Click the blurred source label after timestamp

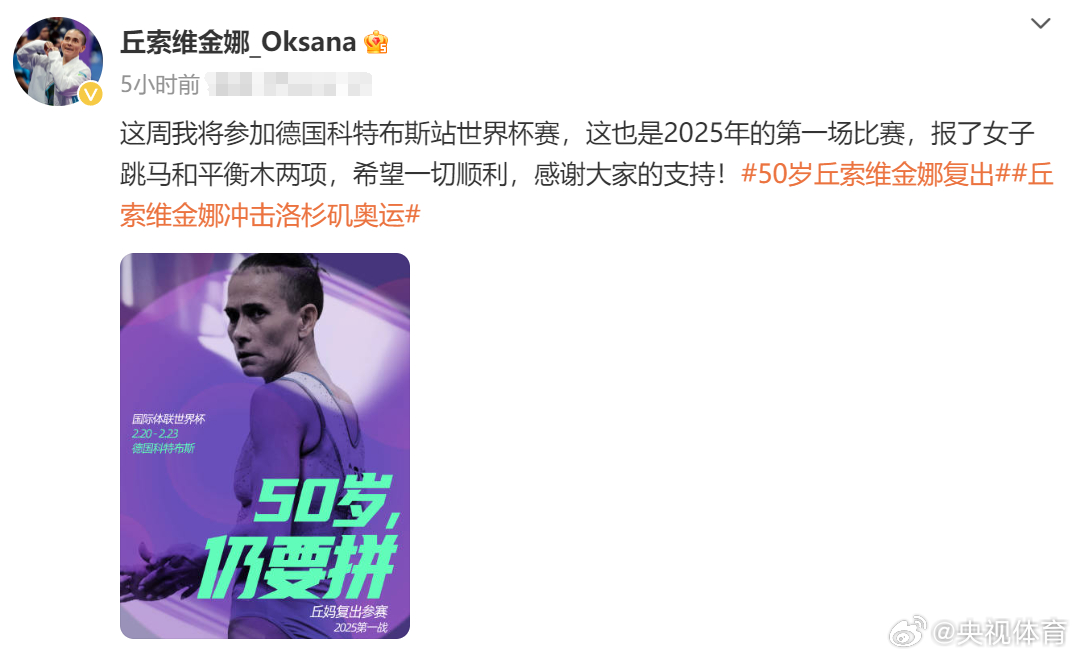point(289,85)
